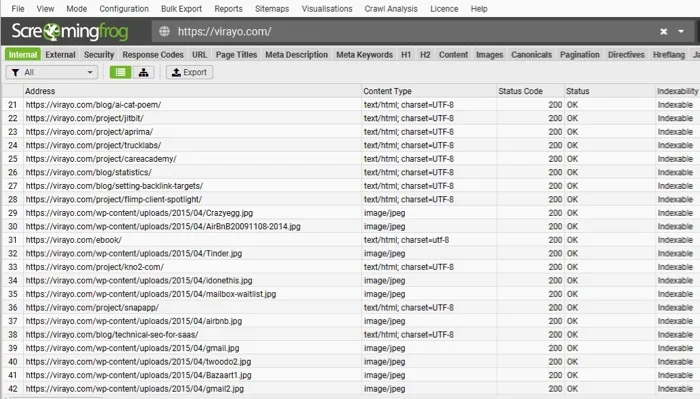Viewport: 700px width, 399px height.
Task: Select the H1 tab
Action: point(406,54)
